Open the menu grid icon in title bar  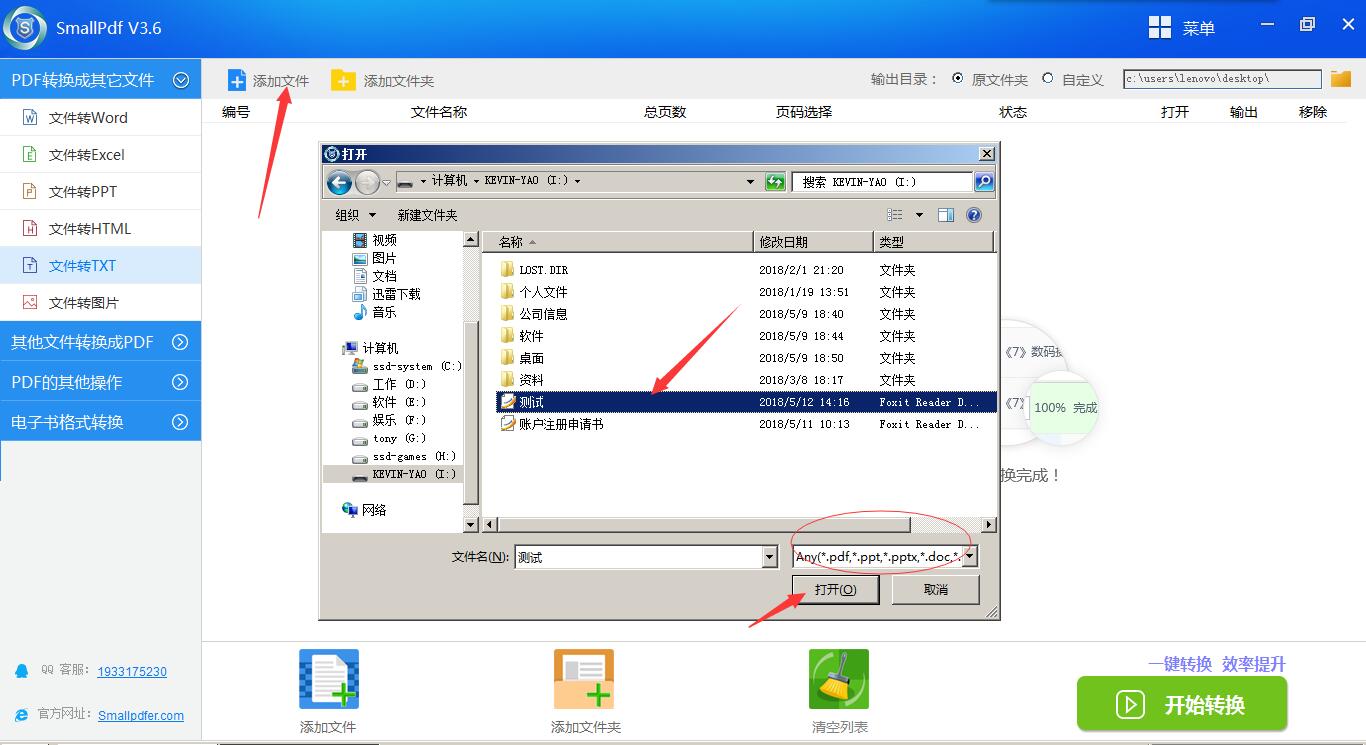point(1160,27)
